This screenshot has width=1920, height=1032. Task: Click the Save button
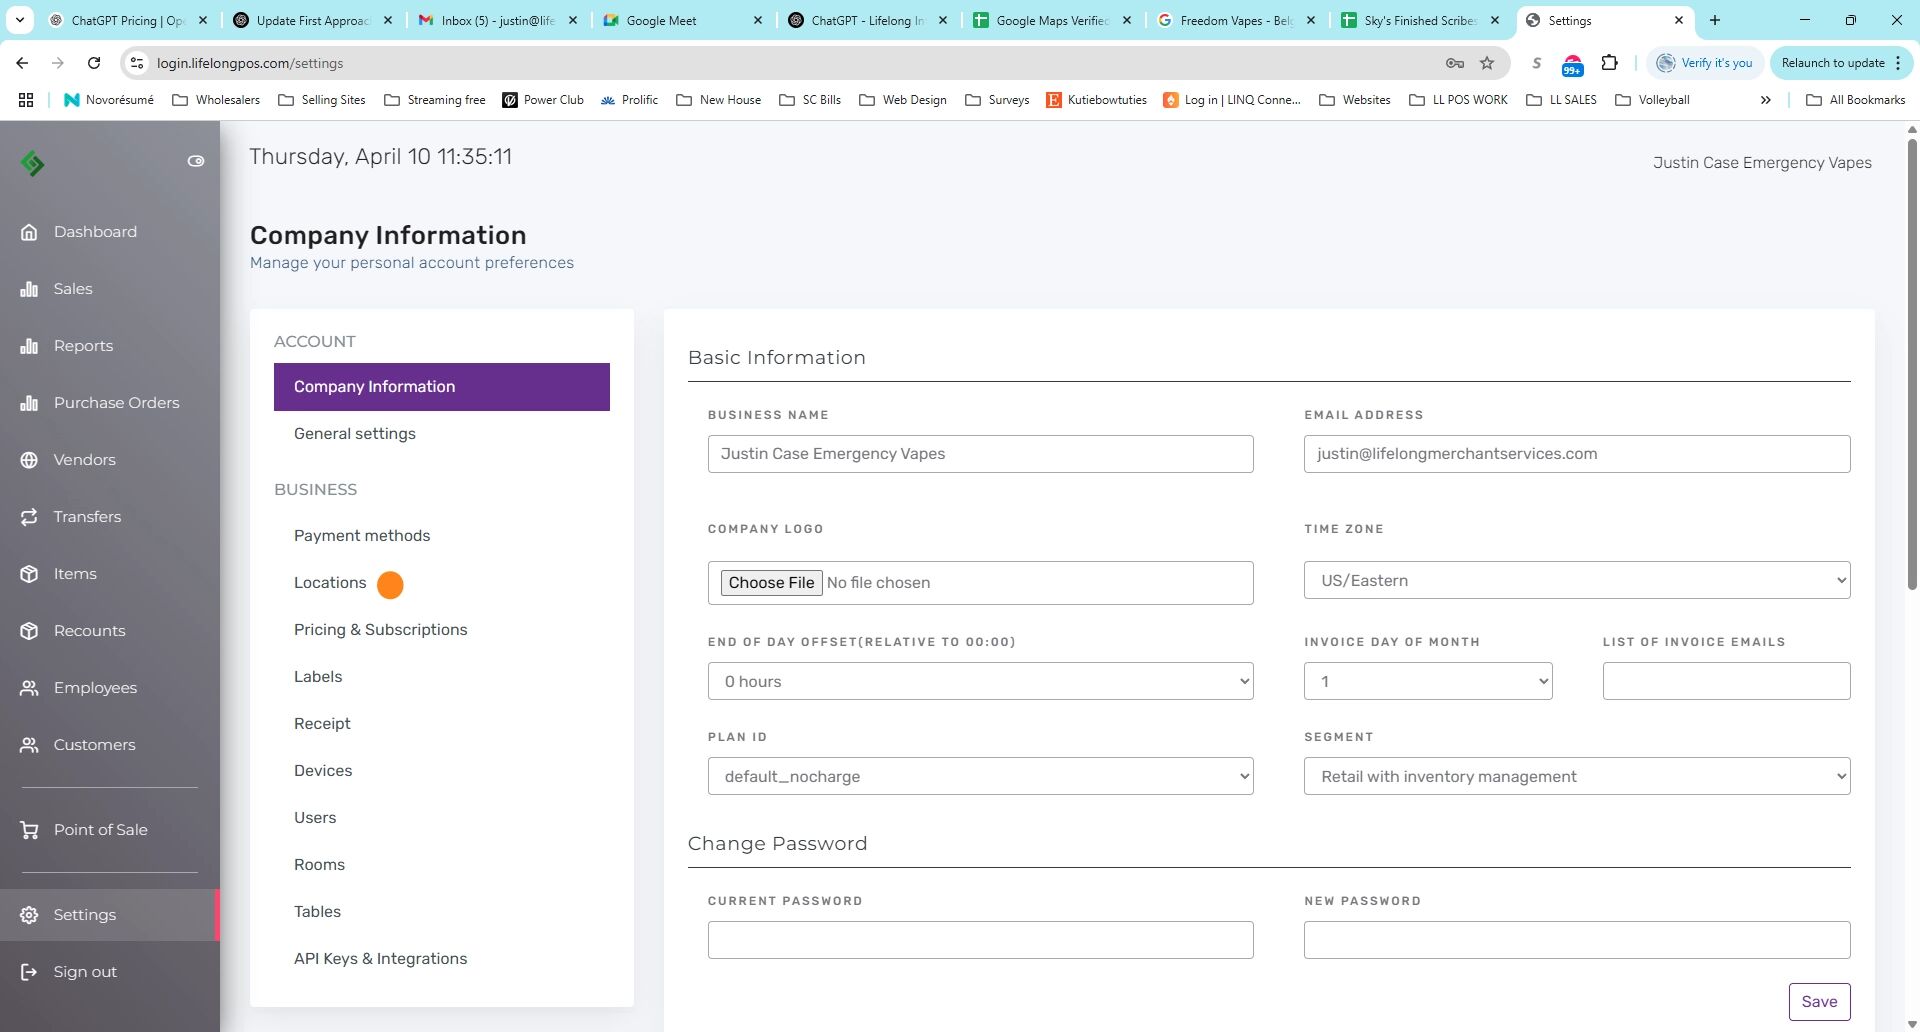[1819, 1002]
